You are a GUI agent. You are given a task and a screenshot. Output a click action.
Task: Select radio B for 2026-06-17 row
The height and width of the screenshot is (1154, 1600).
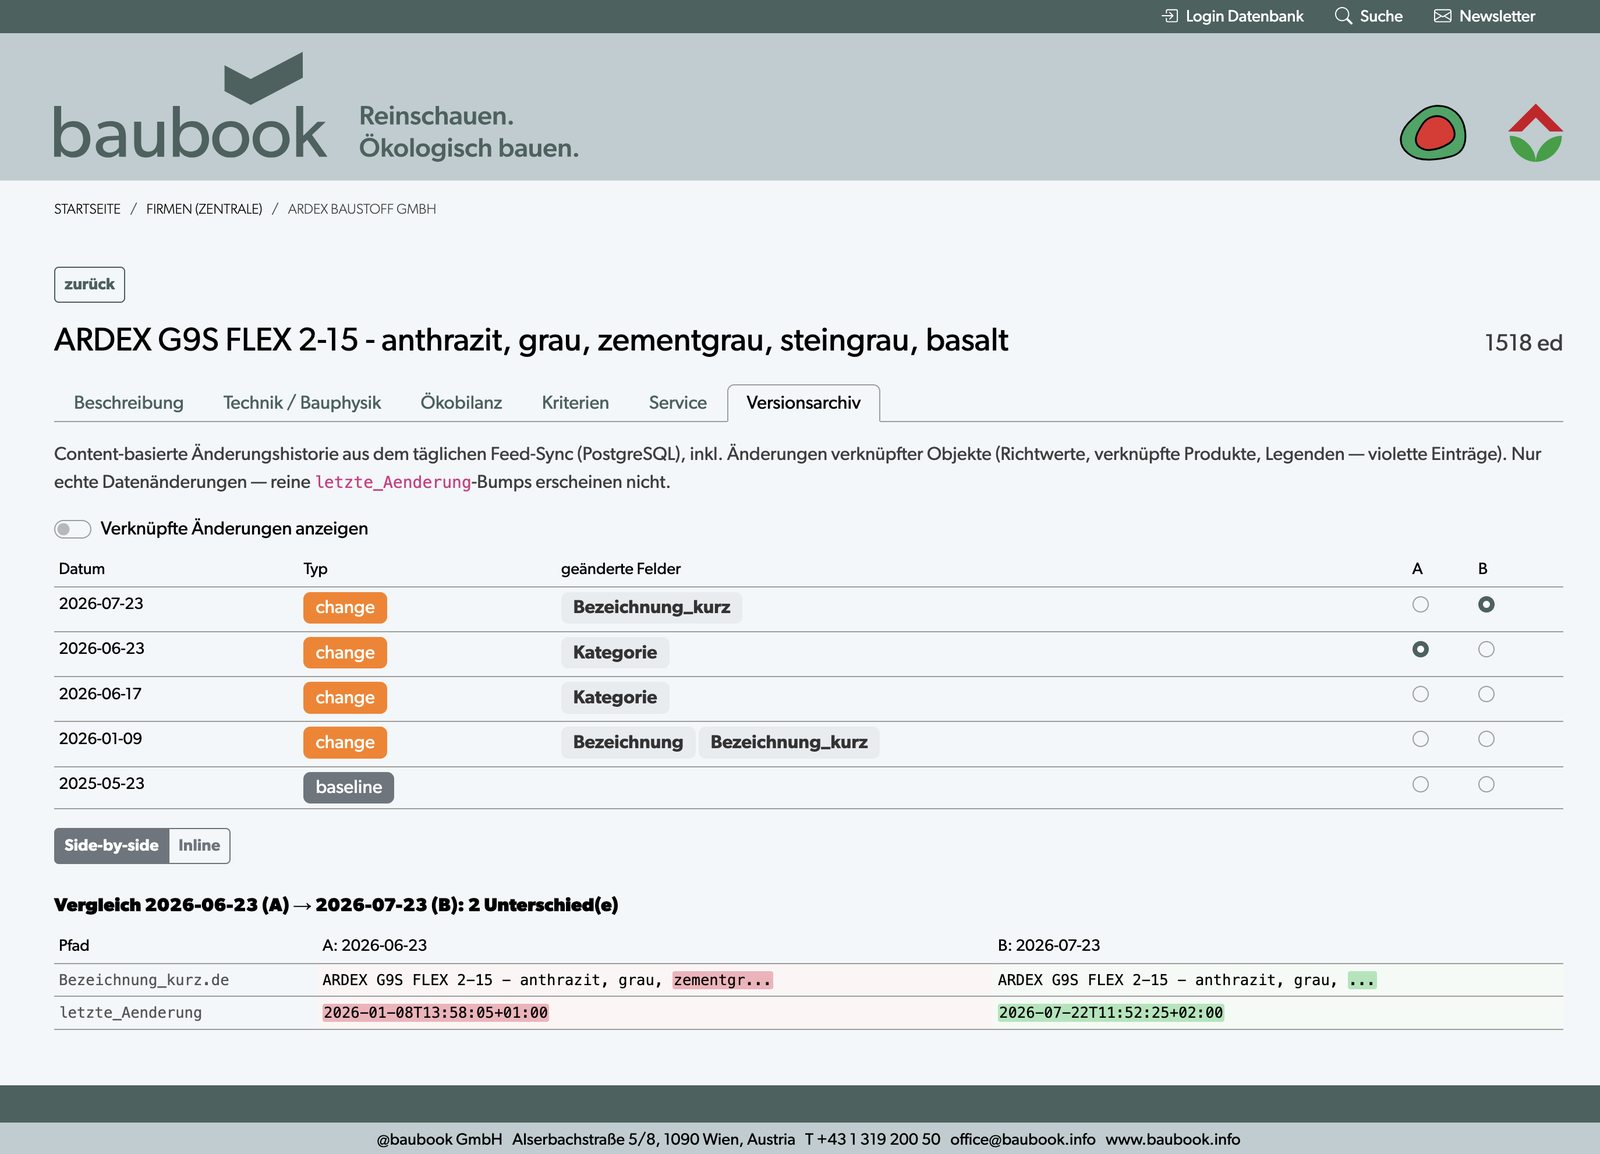click(x=1486, y=694)
